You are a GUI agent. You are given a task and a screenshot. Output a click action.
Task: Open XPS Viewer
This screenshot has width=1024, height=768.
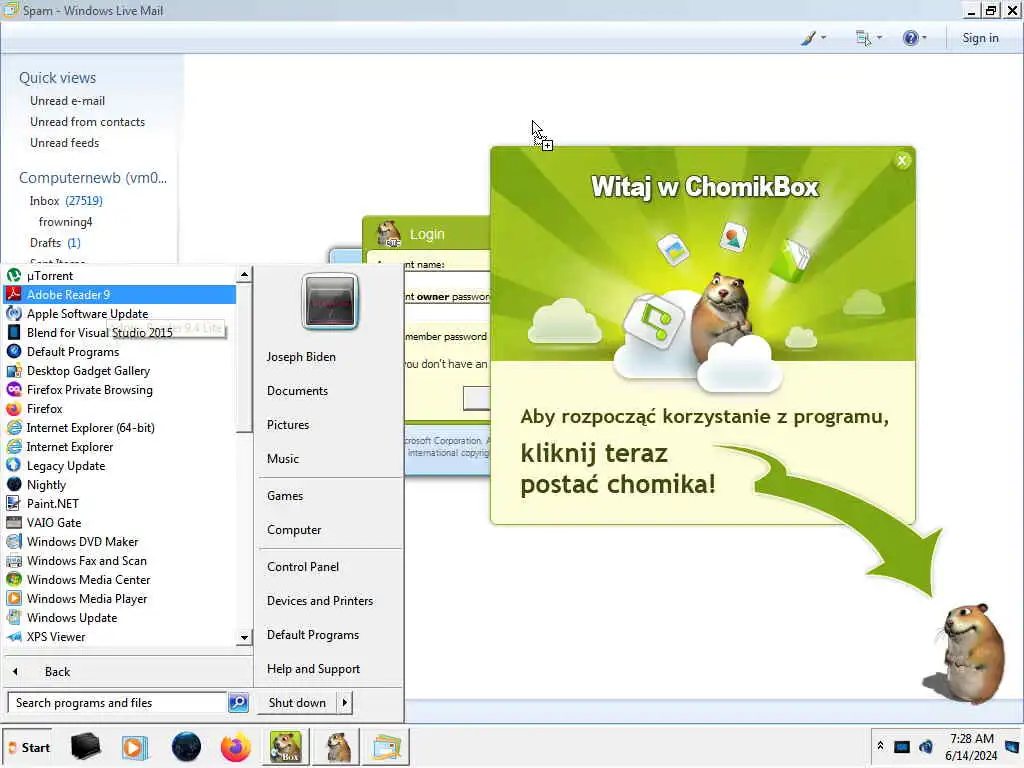(120, 637)
